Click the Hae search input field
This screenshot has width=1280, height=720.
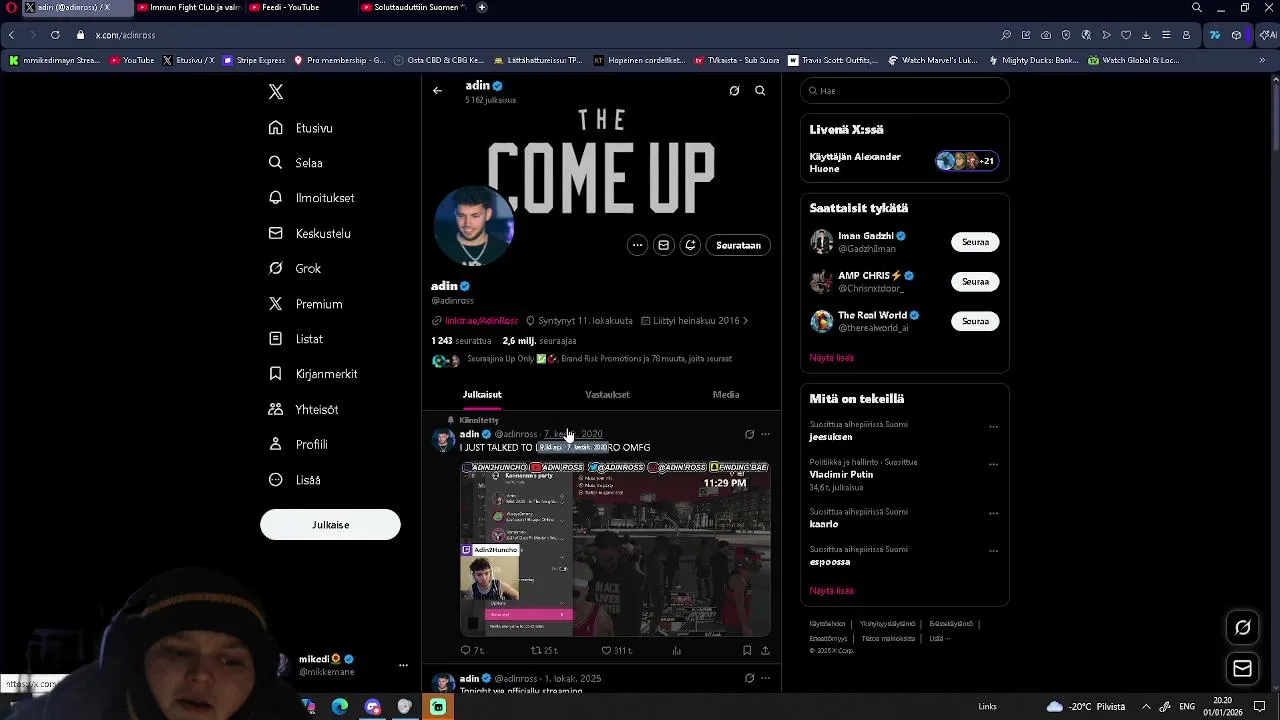905,91
